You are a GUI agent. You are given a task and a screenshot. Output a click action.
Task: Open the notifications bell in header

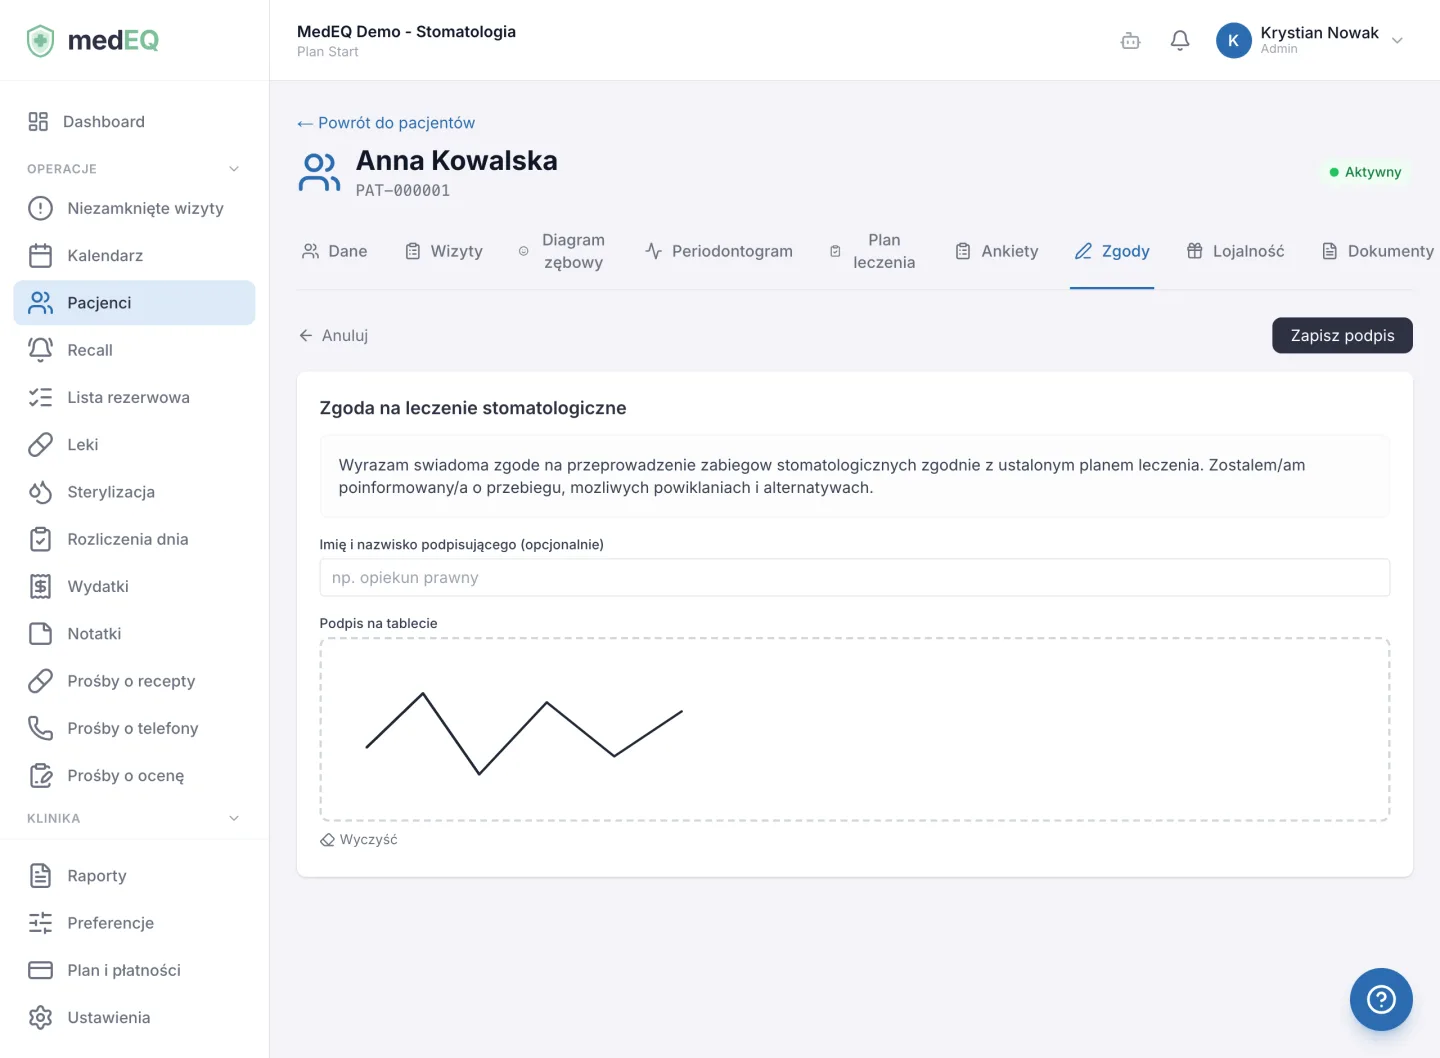[1180, 41]
